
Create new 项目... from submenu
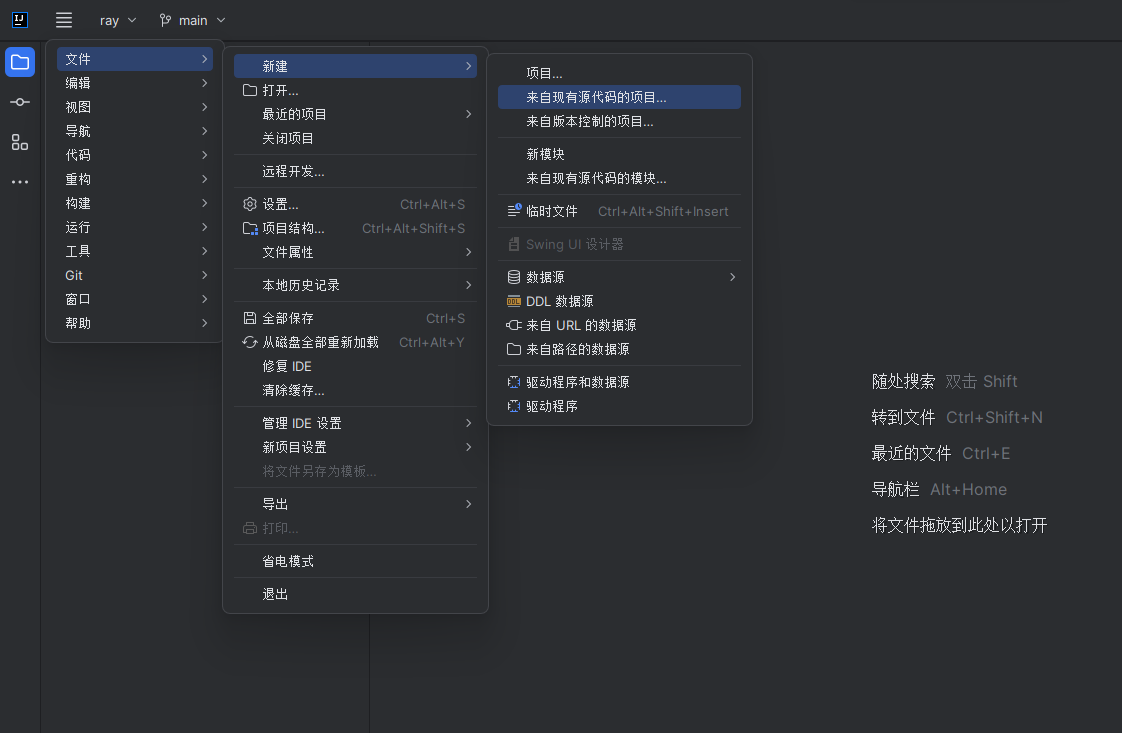pos(620,73)
